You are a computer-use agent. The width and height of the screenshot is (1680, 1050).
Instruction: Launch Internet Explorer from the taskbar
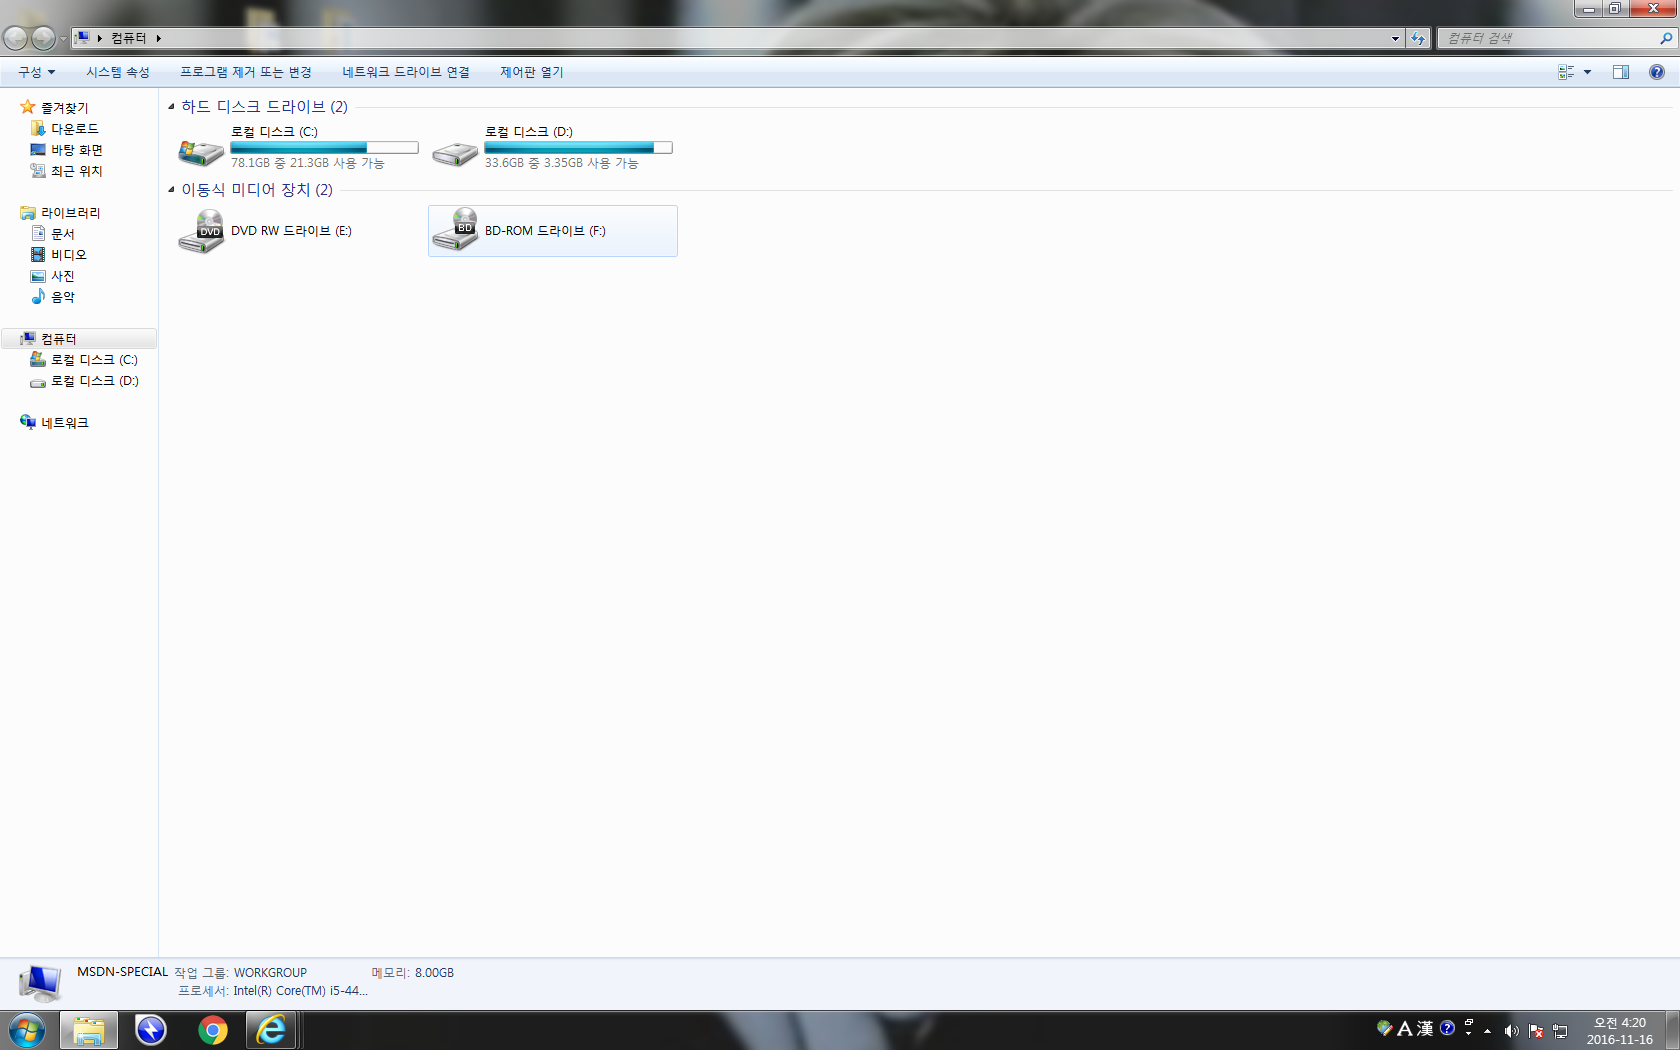(x=271, y=1030)
